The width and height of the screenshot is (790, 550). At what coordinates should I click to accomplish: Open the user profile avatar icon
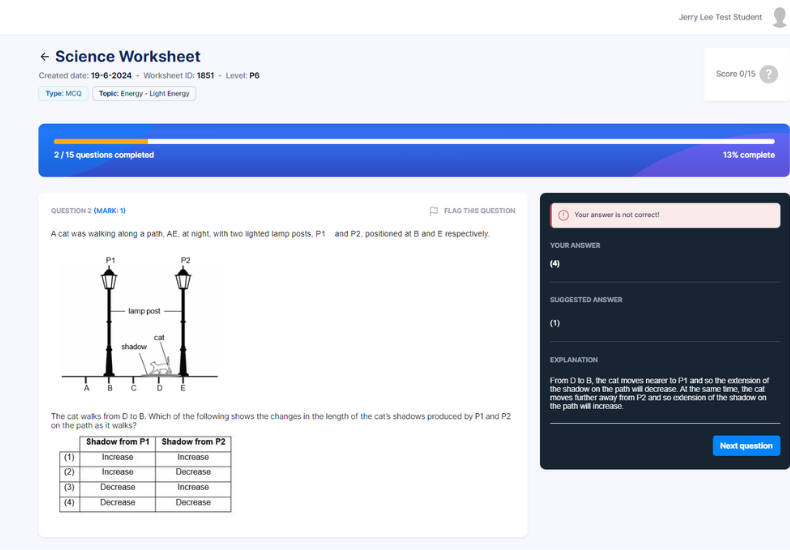780,17
